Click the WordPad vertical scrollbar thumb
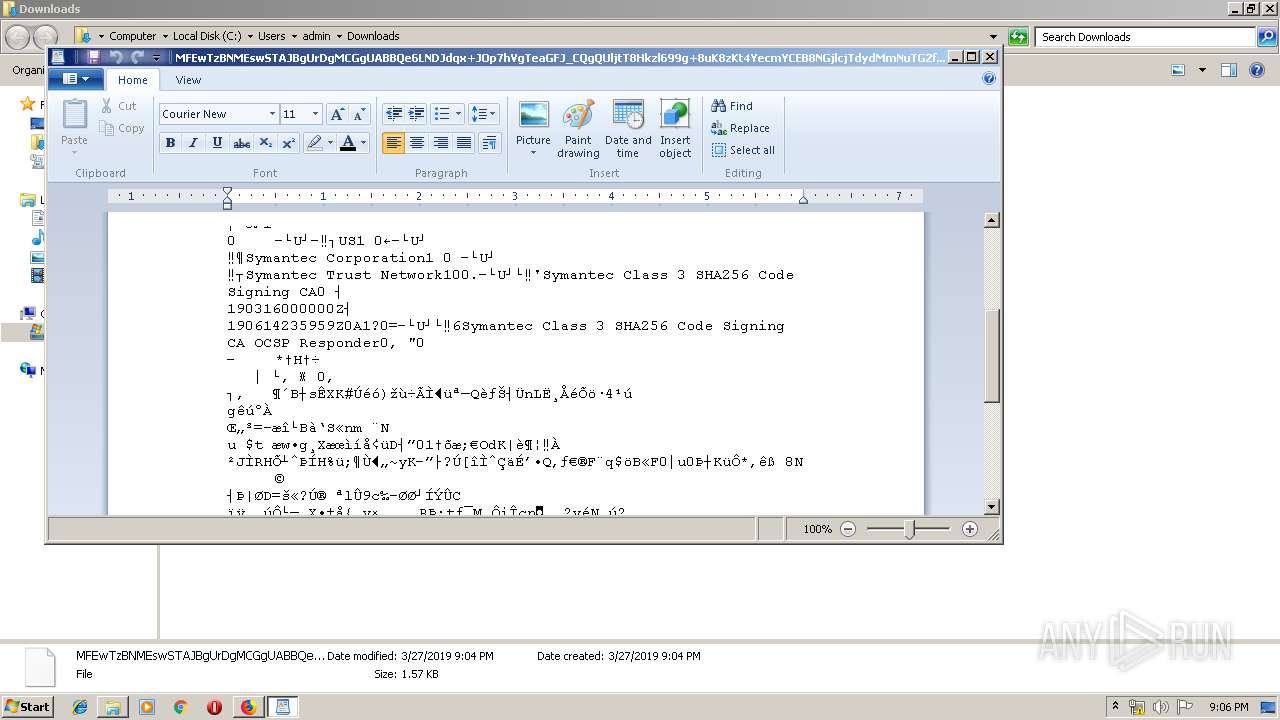 [x=992, y=356]
